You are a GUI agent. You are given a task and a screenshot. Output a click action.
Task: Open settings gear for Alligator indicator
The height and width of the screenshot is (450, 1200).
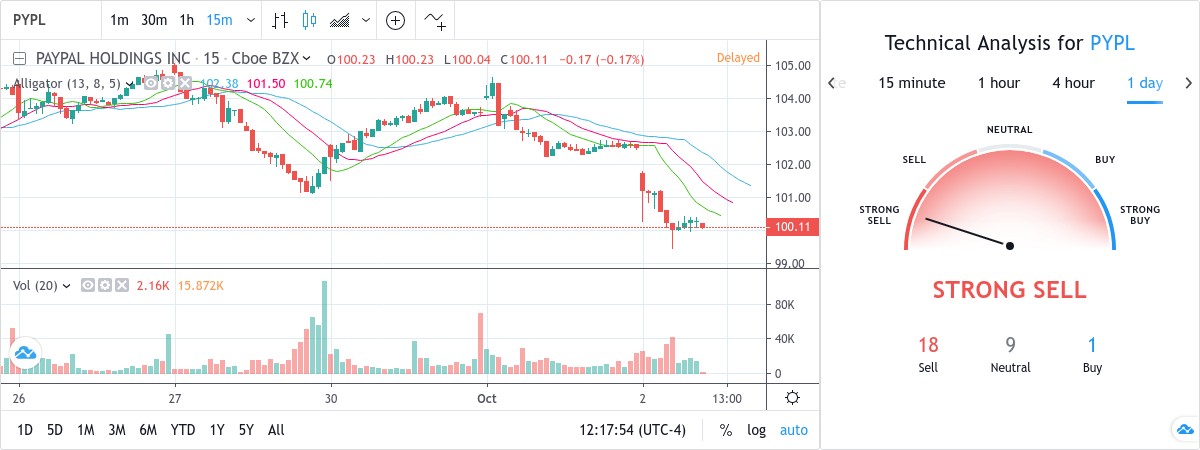point(166,84)
